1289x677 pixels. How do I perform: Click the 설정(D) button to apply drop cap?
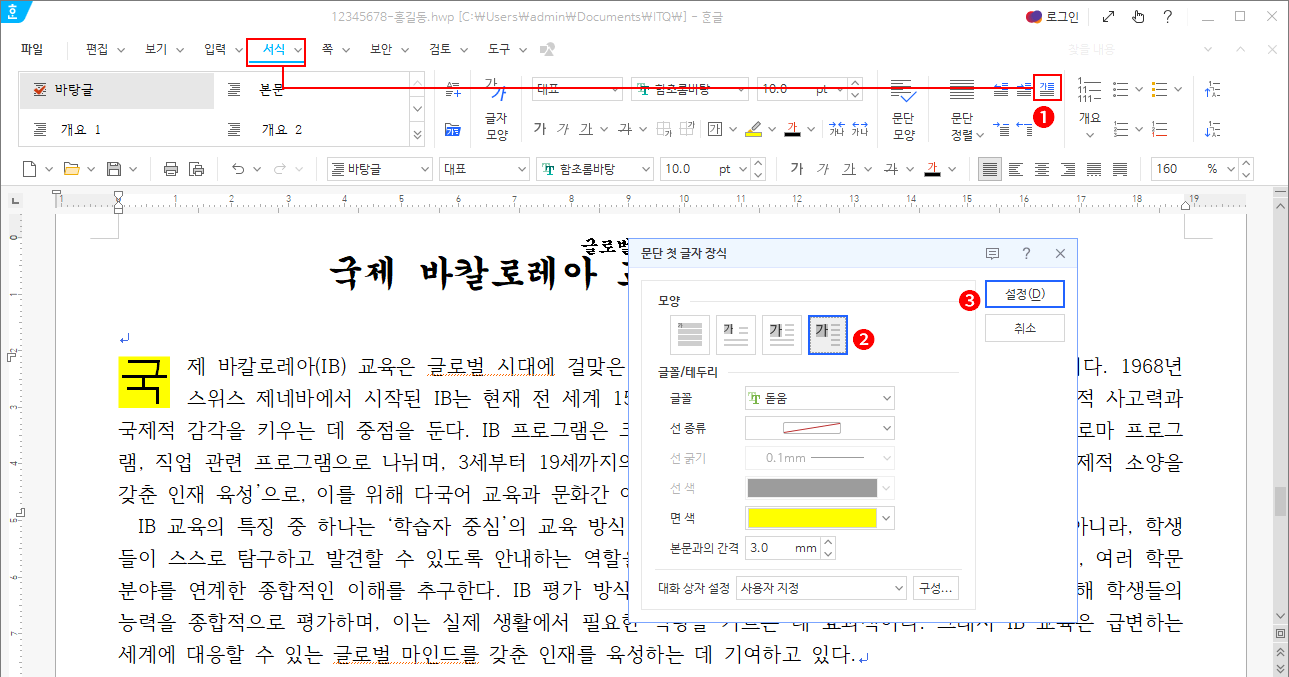(1023, 294)
